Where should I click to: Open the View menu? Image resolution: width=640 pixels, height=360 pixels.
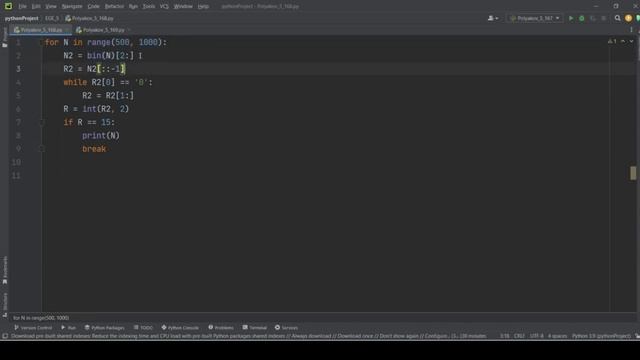click(x=51, y=7)
